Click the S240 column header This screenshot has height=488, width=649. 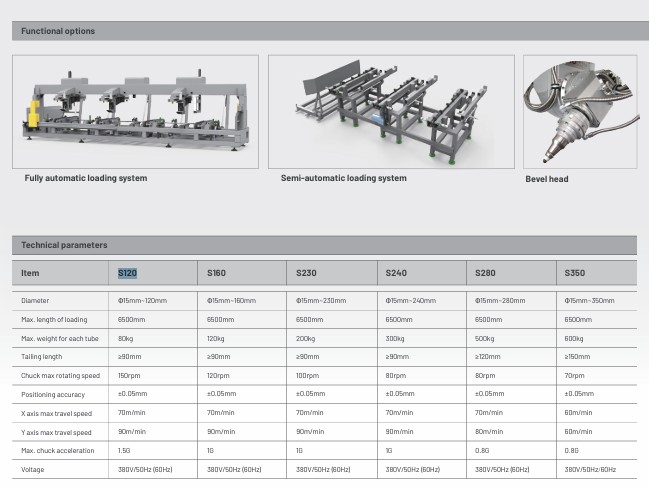click(x=396, y=272)
